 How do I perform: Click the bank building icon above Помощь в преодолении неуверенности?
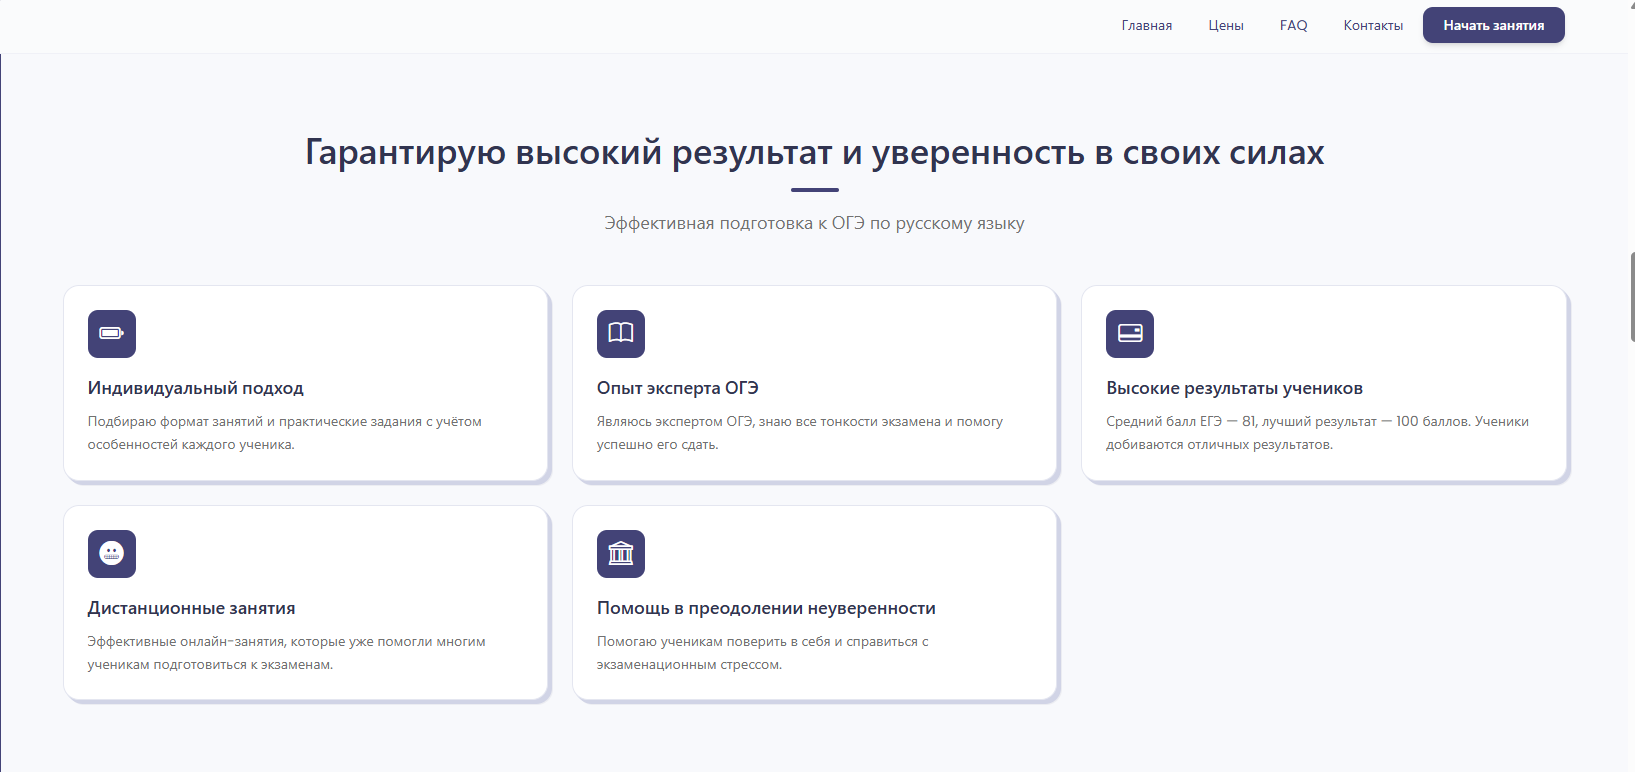point(621,554)
